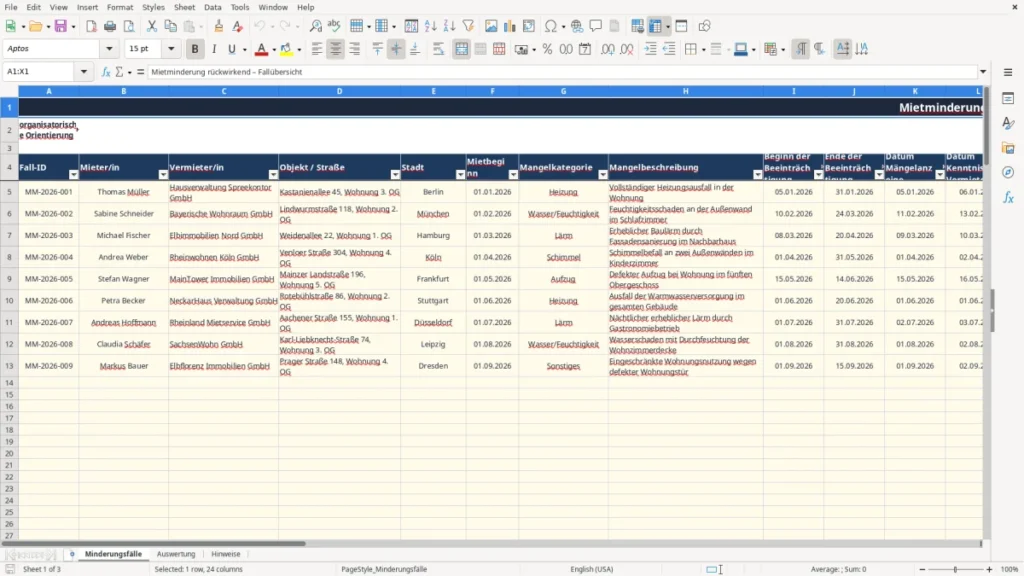This screenshot has height=576, width=1024.
Task: Cut selection with the scissors icon
Action: [152, 26]
